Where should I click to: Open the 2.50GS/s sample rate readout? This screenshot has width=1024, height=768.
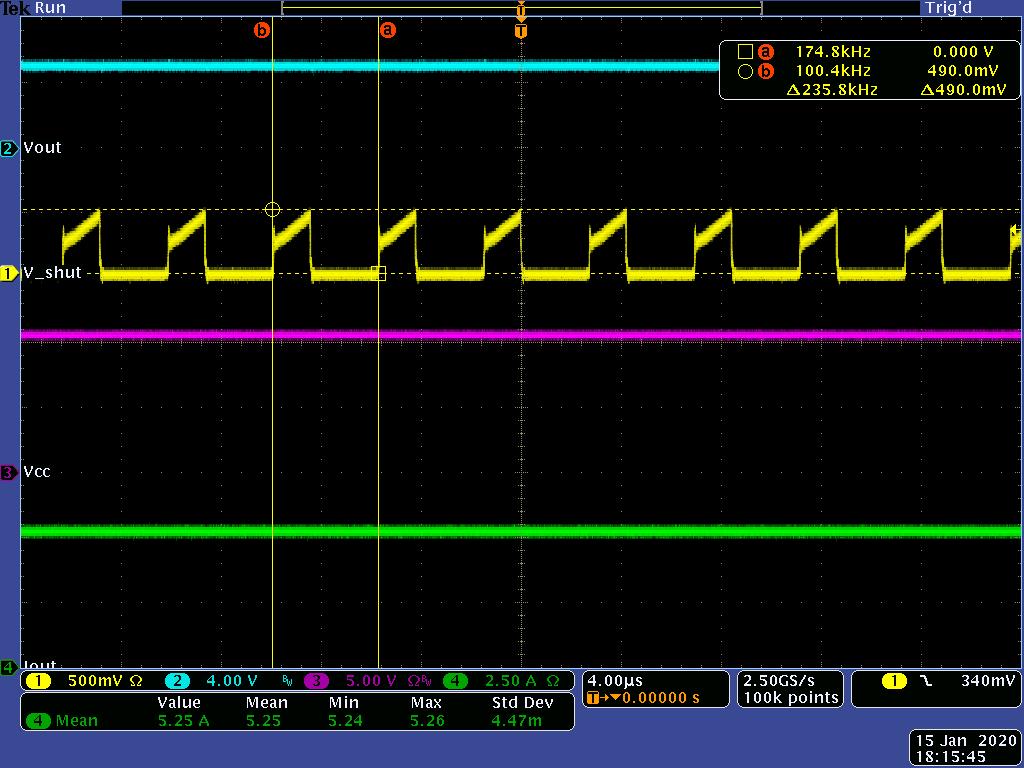(778, 680)
